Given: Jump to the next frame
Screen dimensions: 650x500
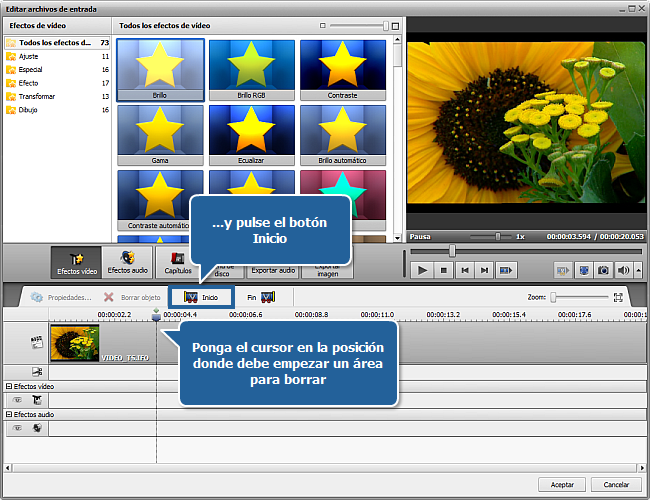Looking at the screenshot, I should pyautogui.click(x=485, y=270).
